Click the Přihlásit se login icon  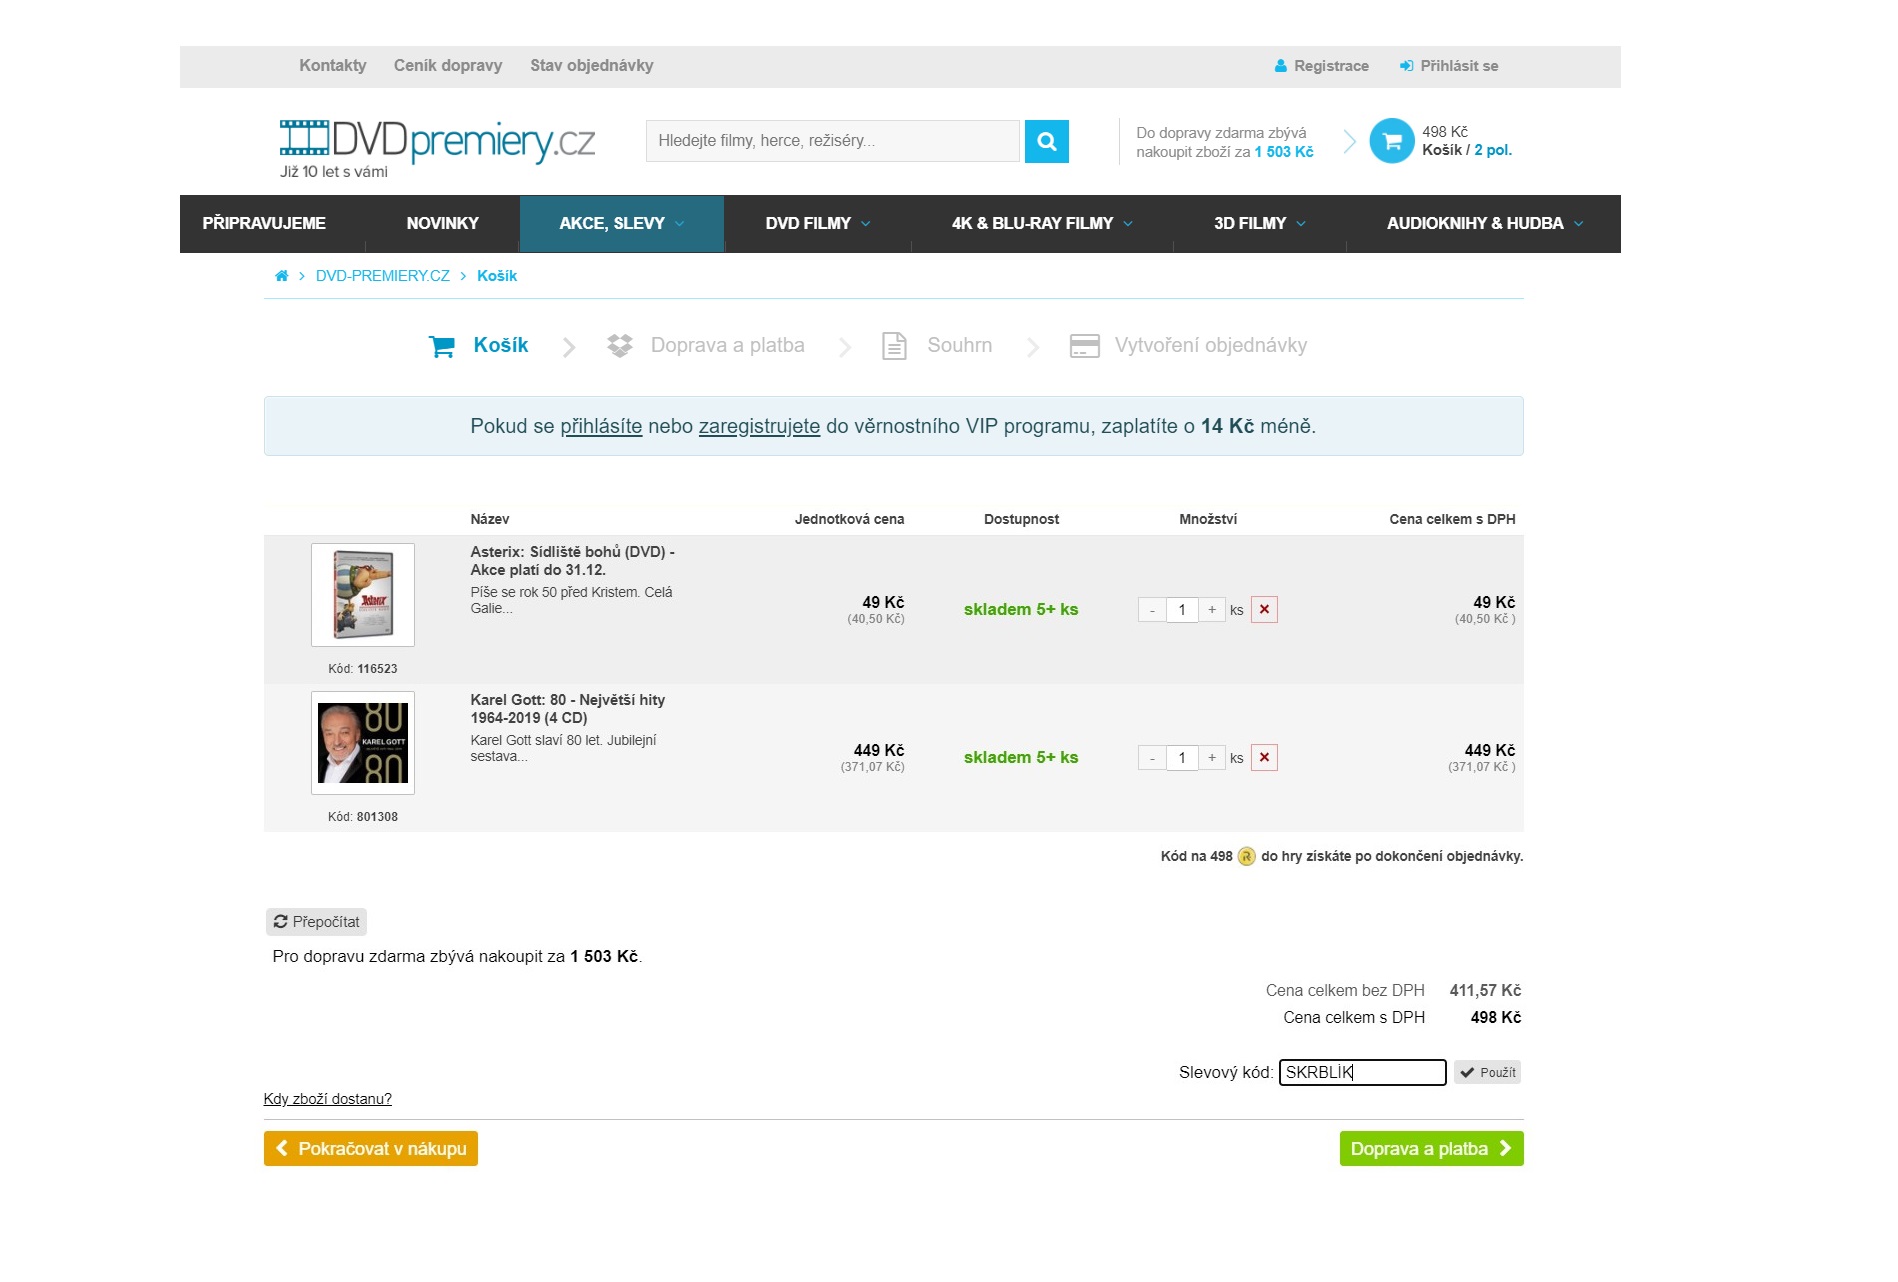click(1406, 66)
